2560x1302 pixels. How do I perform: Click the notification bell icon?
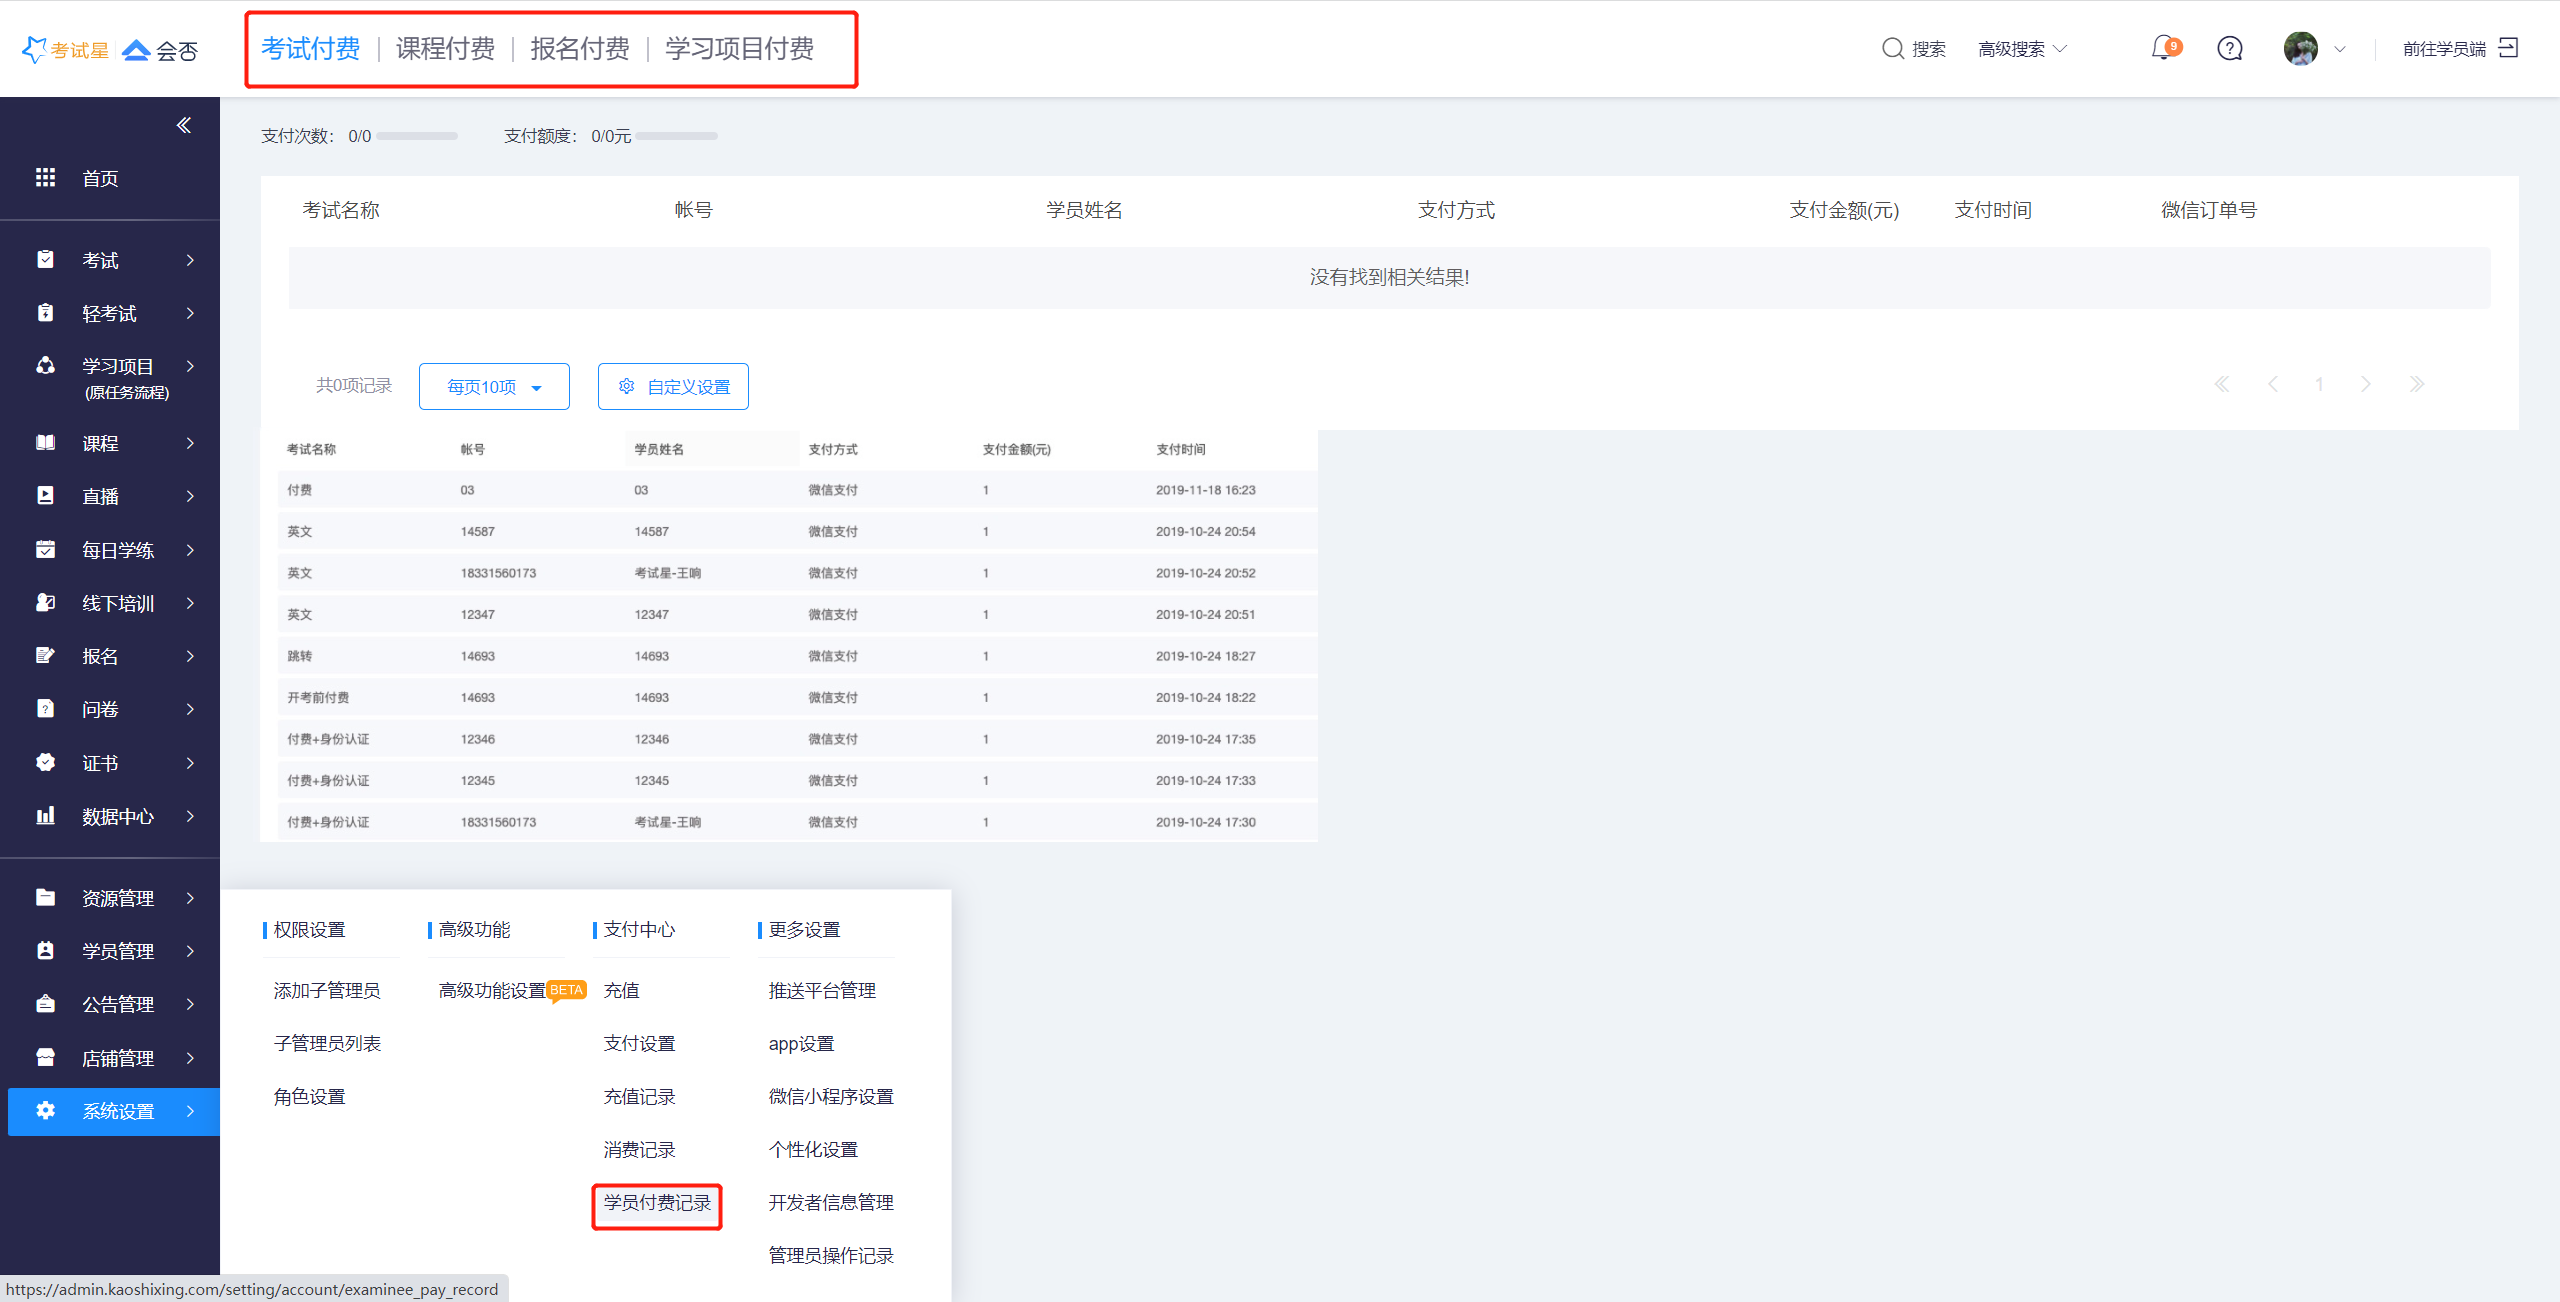pyautogui.click(x=2163, y=48)
